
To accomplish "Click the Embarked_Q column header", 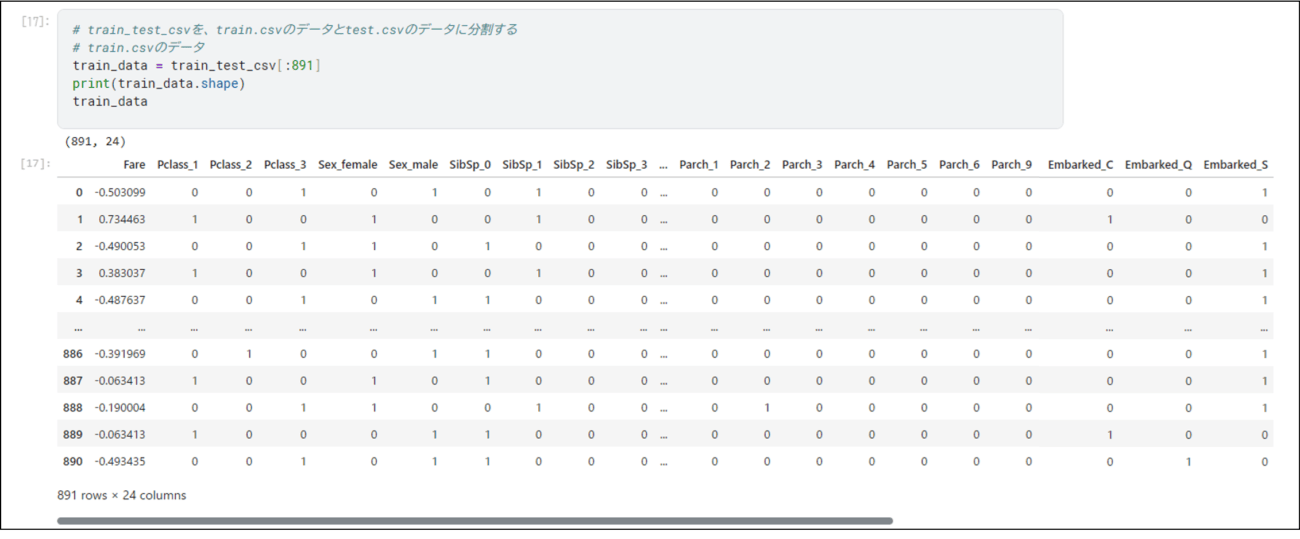I will click(1158, 165).
